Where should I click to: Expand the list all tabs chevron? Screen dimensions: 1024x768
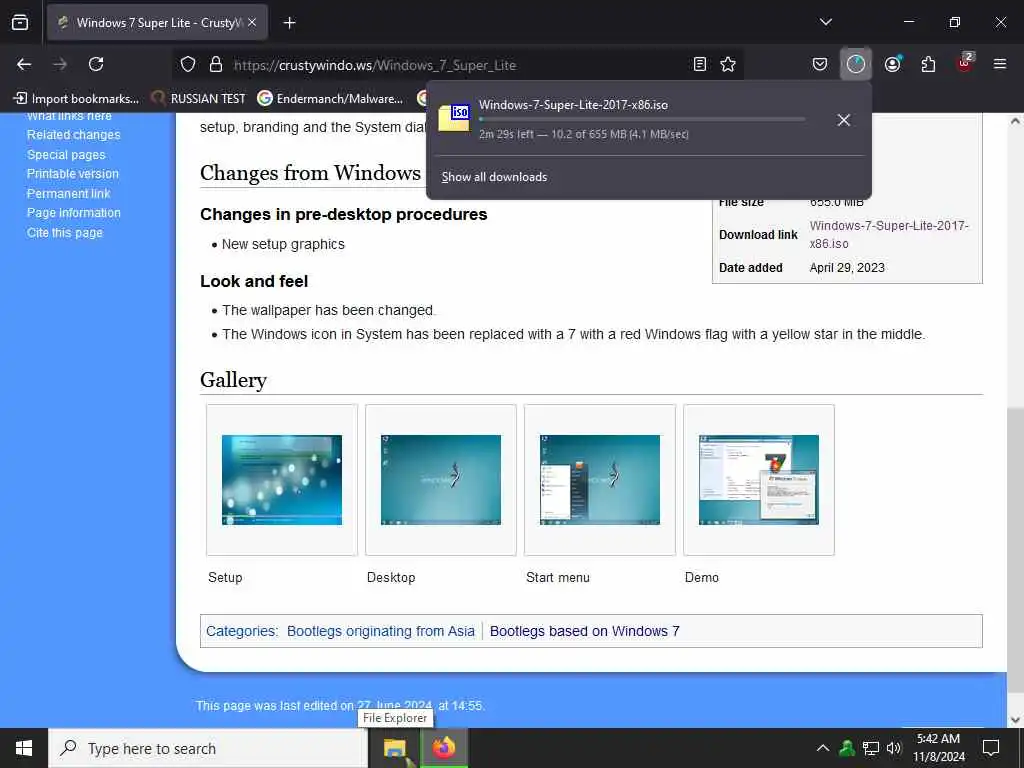pos(825,22)
